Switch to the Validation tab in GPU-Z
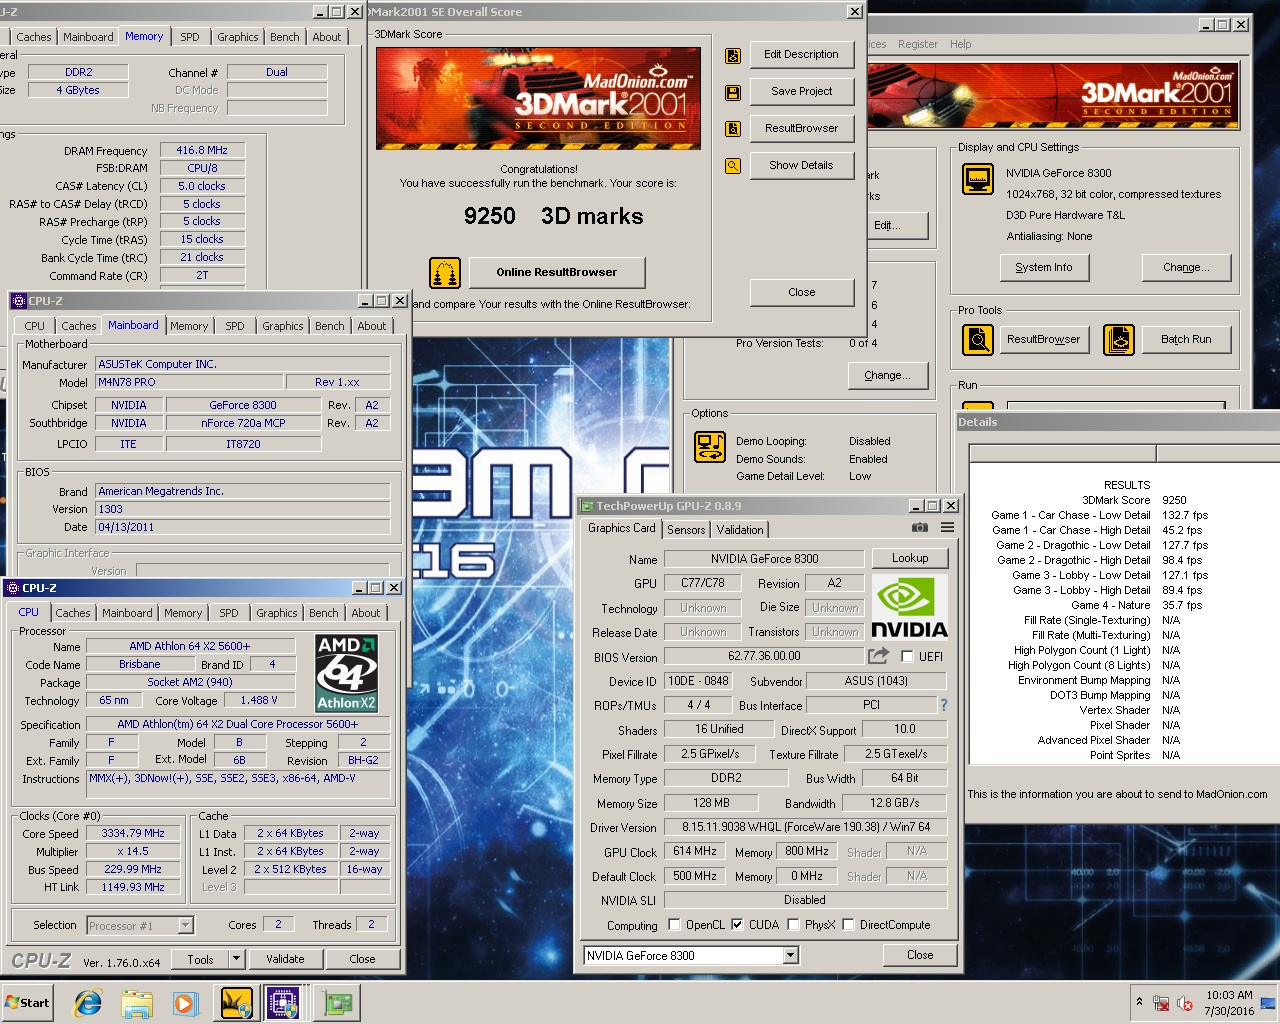The image size is (1280, 1024). pos(740,530)
